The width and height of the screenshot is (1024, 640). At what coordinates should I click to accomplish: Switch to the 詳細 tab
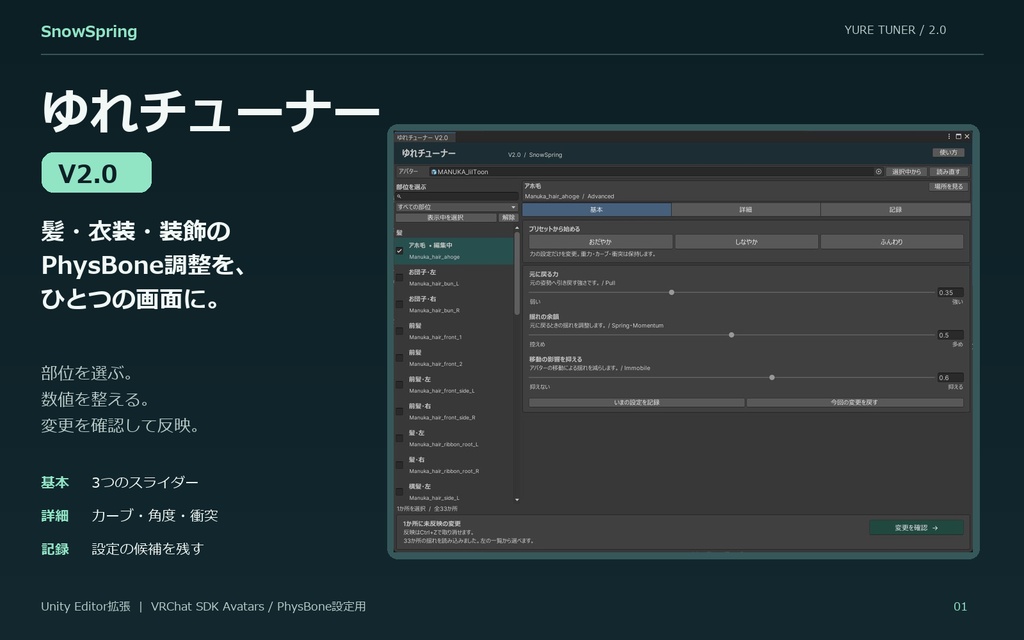(x=746, y=210)
